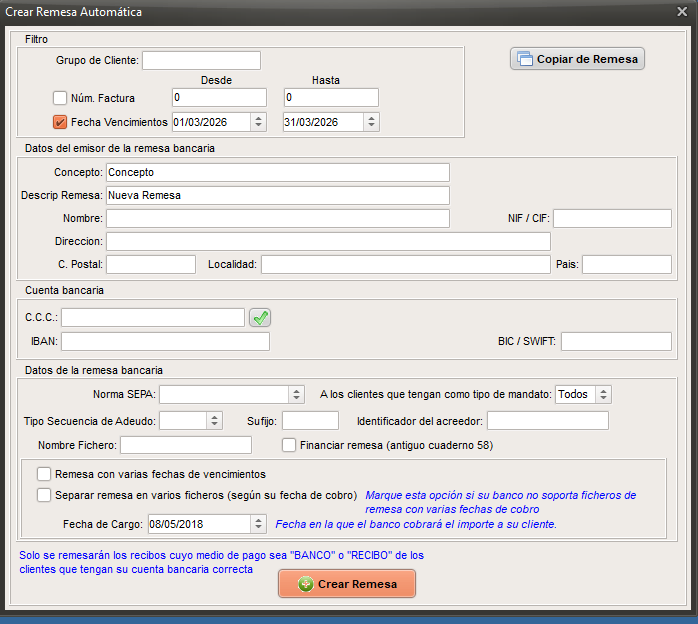Focus the Localidad field
This screenshot has width=698, height=624.
pyautogui.click(x=406, y=264)
